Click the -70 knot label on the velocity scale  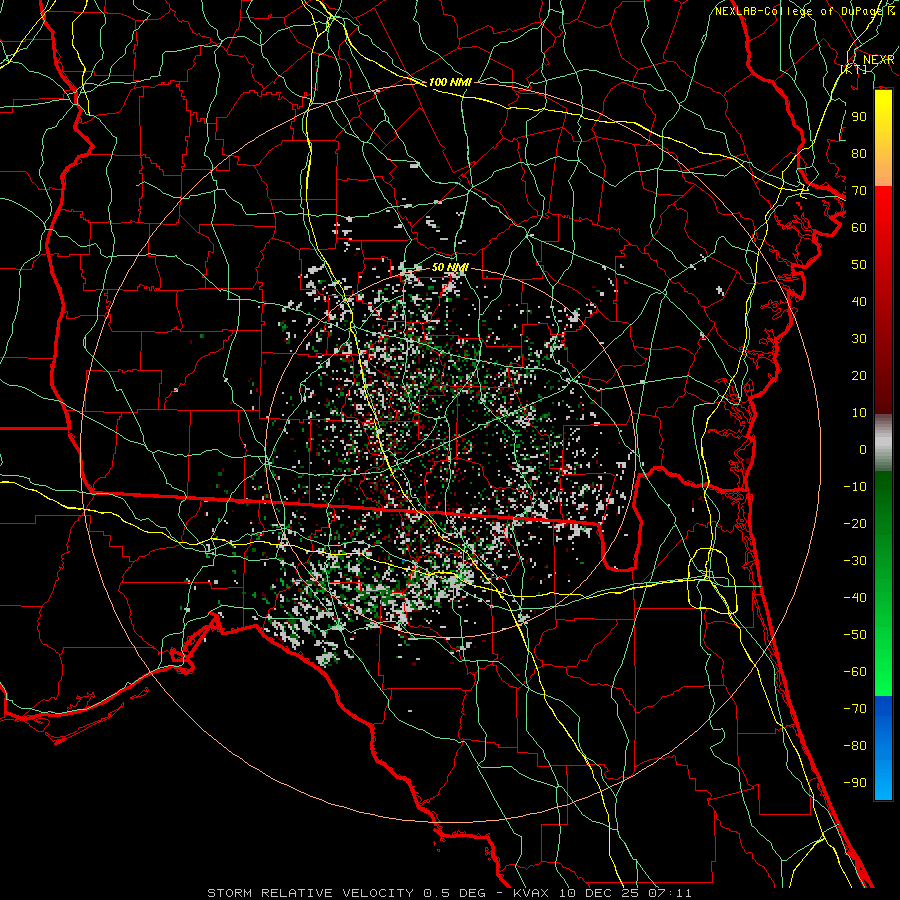coord(855,709)
